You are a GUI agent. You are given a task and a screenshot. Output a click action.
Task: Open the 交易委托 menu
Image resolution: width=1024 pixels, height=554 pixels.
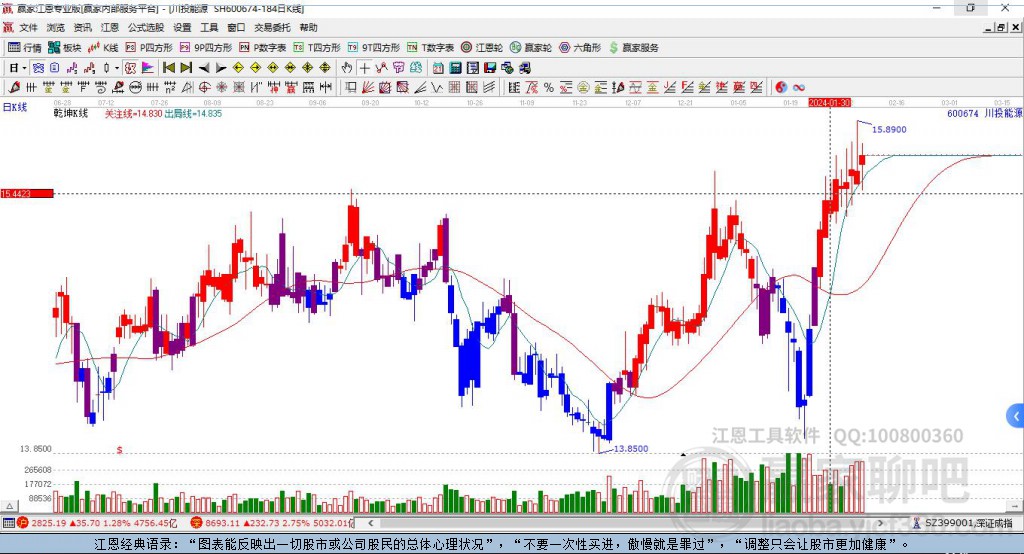click(272, 27)
